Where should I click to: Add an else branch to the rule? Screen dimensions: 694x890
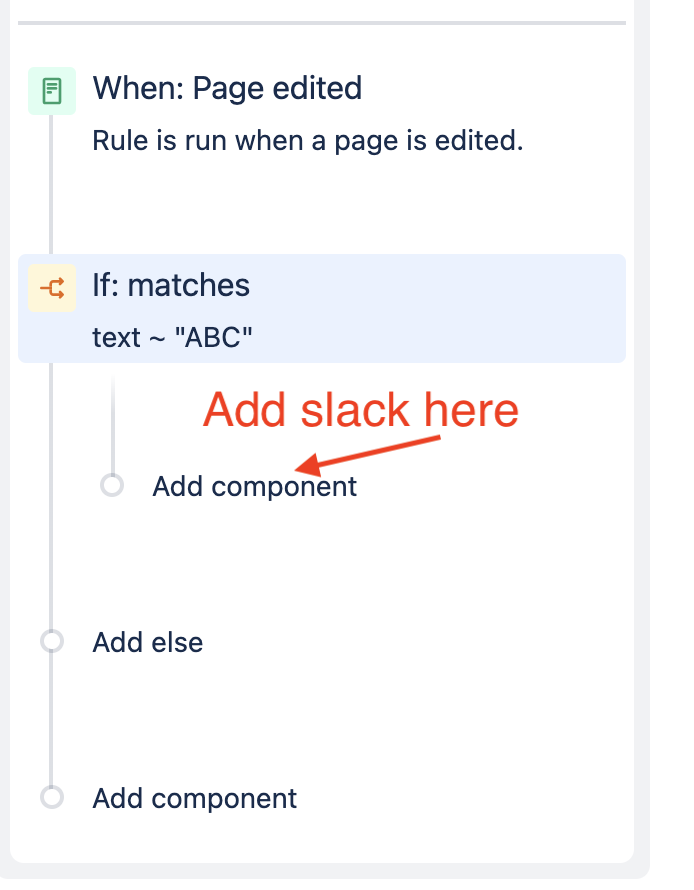coord(147,642)
